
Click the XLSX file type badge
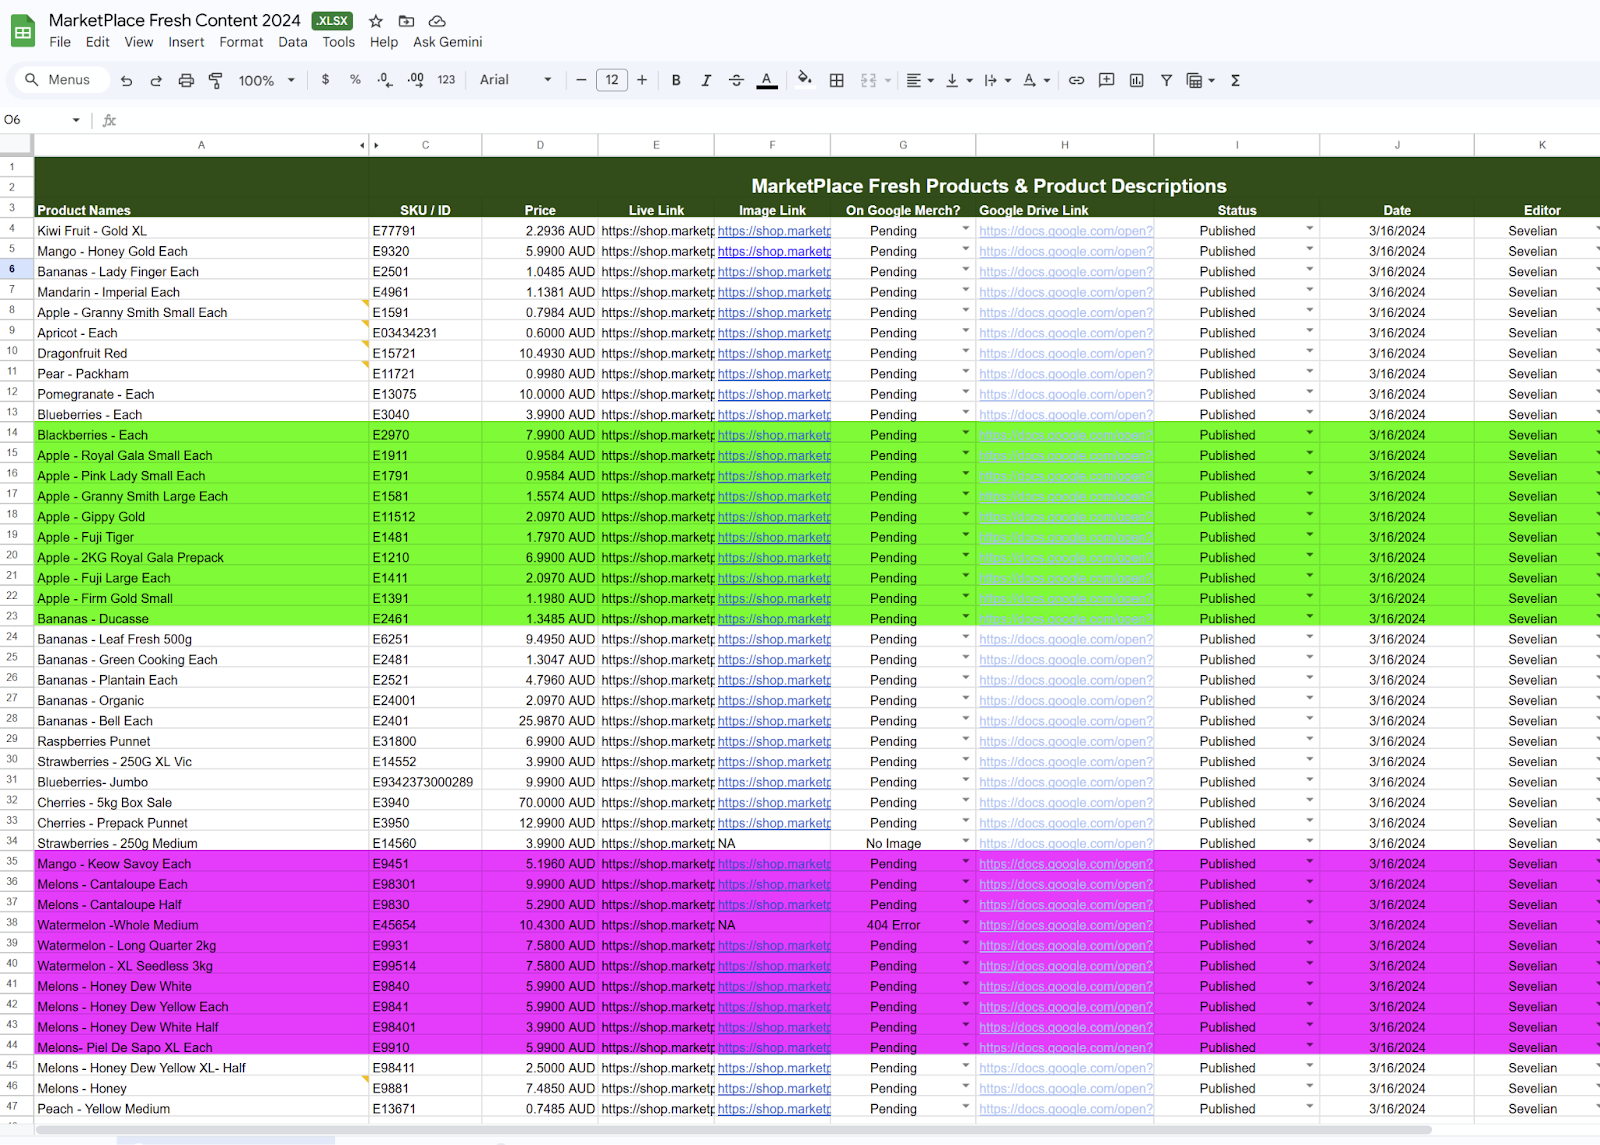(x=332, y=21)
